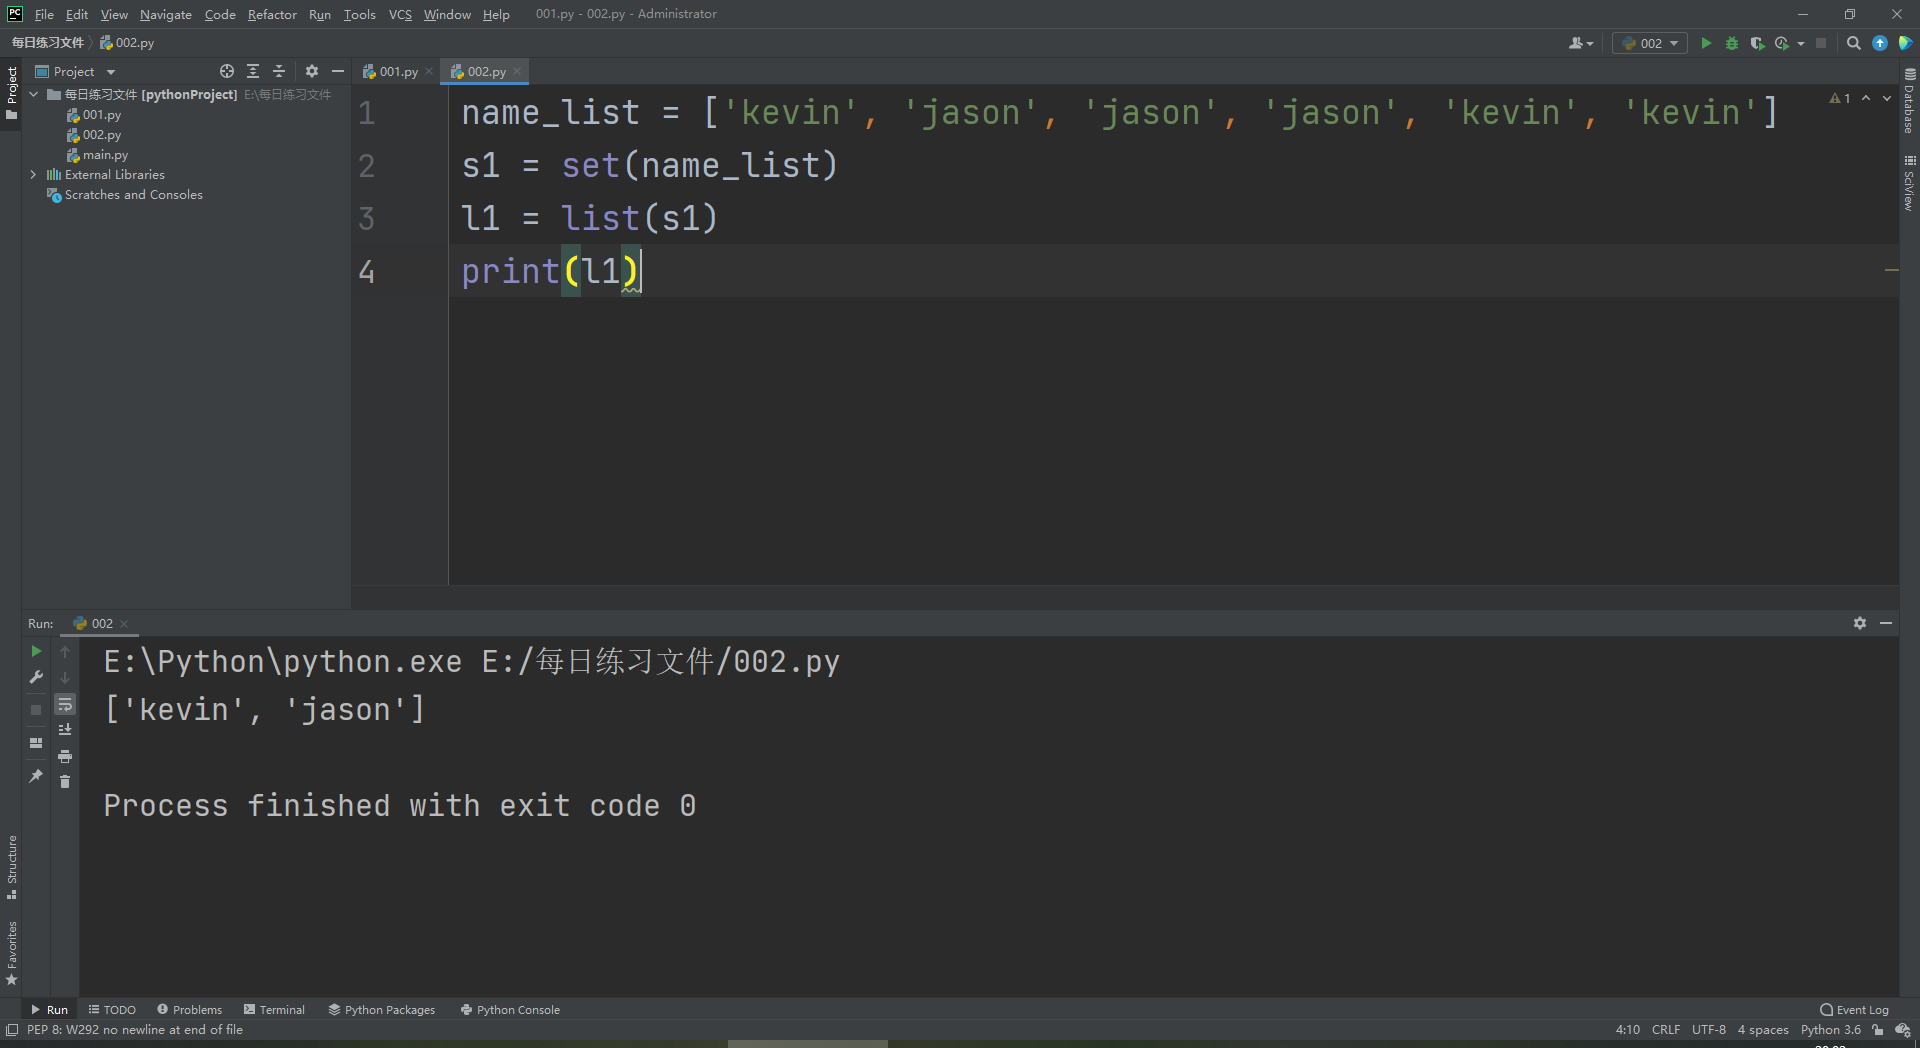Open the Terminal tool window tab
1920x1048 pixels.
click(x=274, y=1010)
